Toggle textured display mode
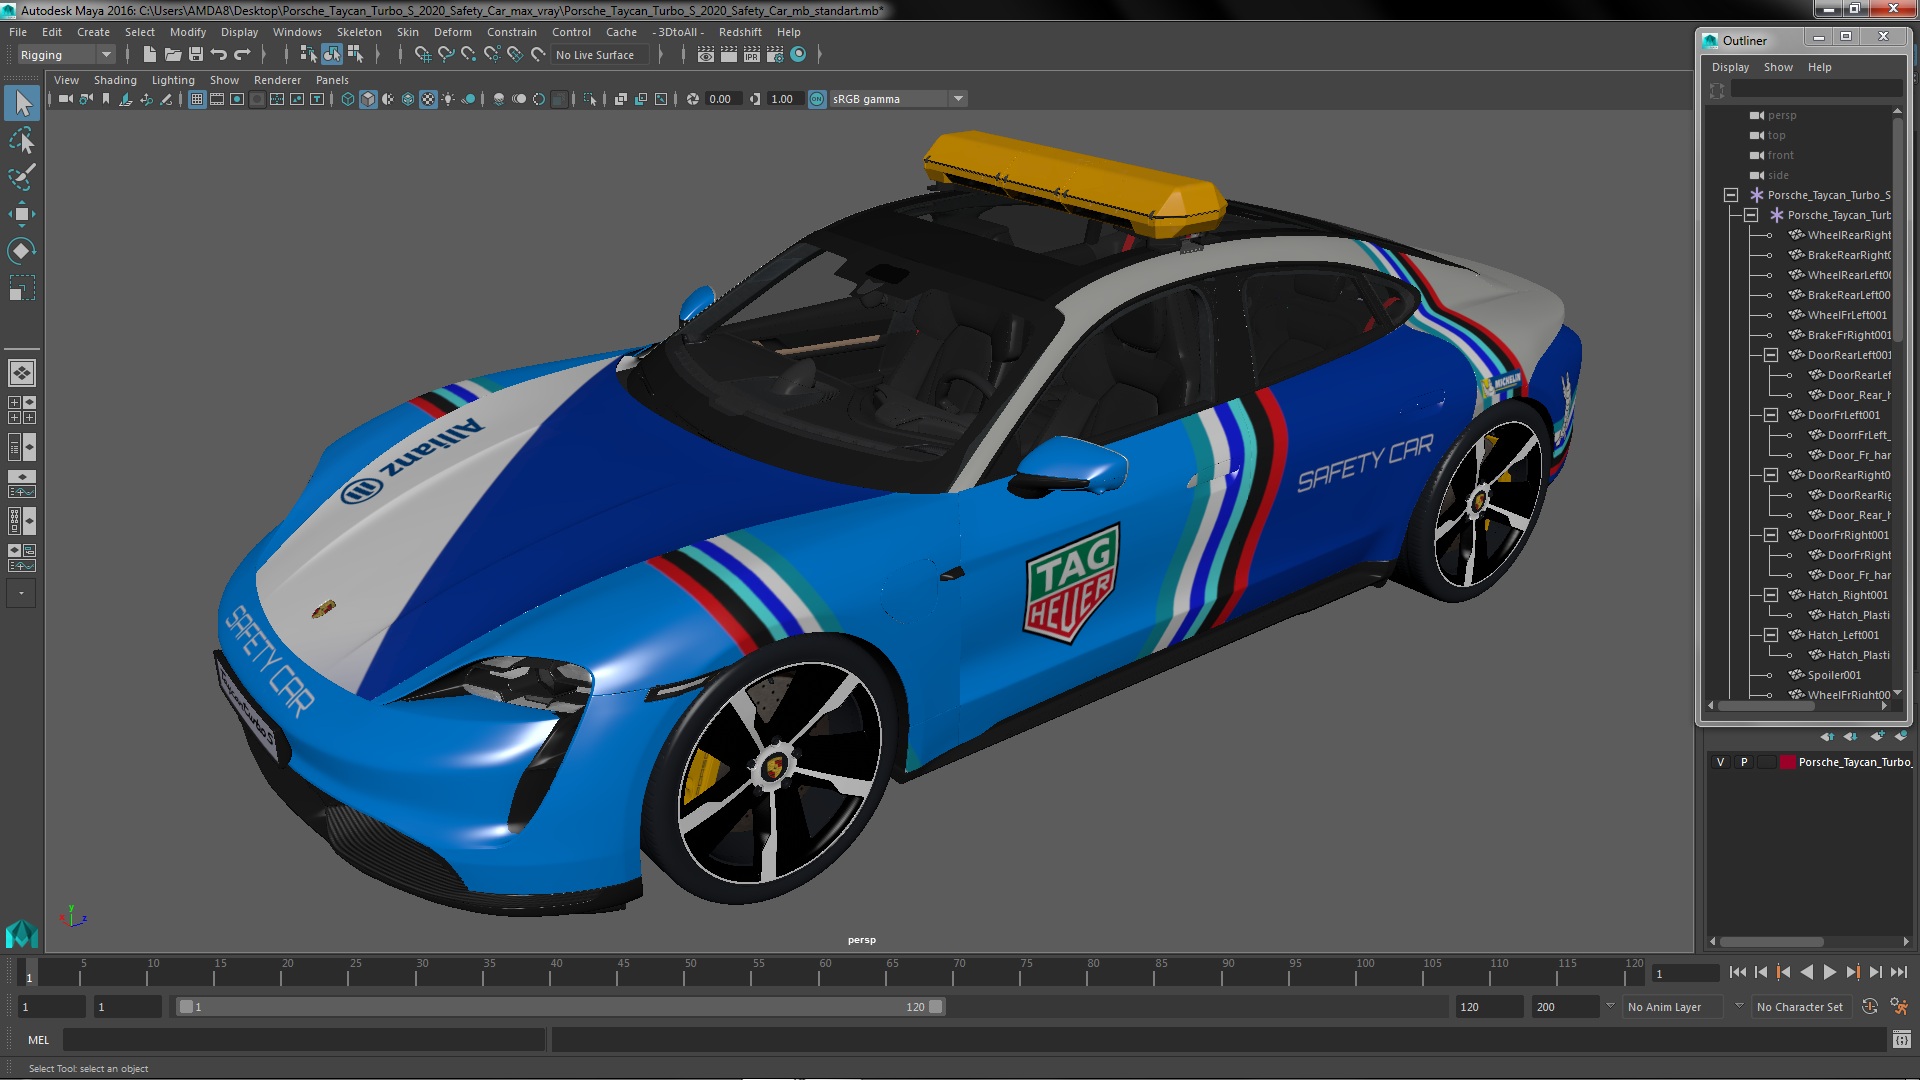The image size is (1920, 1080). click(x=428, y=99)
